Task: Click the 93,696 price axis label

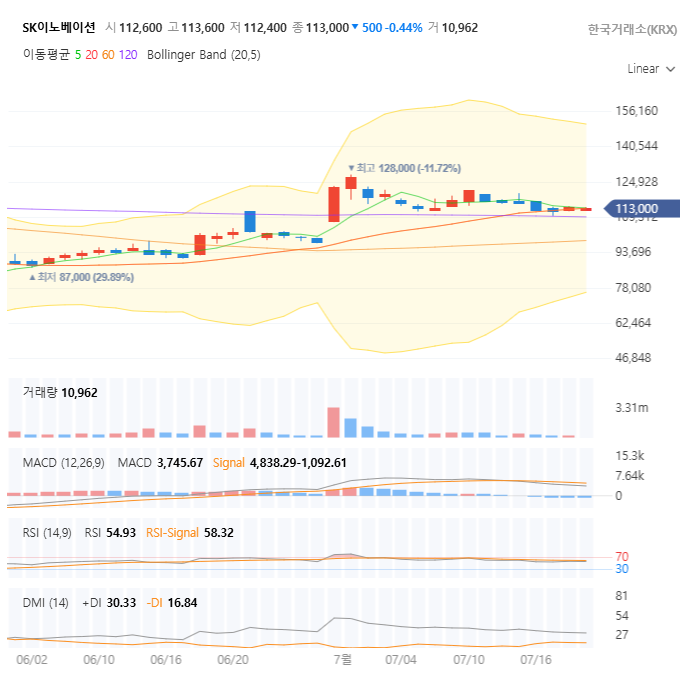Action: 633,252
